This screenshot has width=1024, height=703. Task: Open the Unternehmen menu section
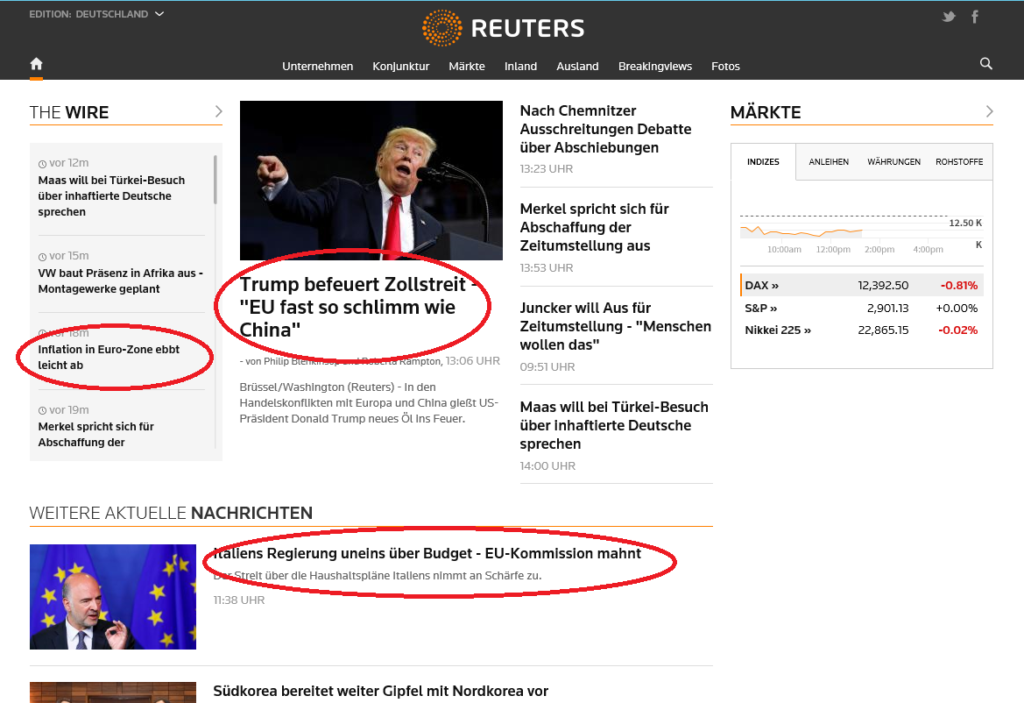coord(317,66)
